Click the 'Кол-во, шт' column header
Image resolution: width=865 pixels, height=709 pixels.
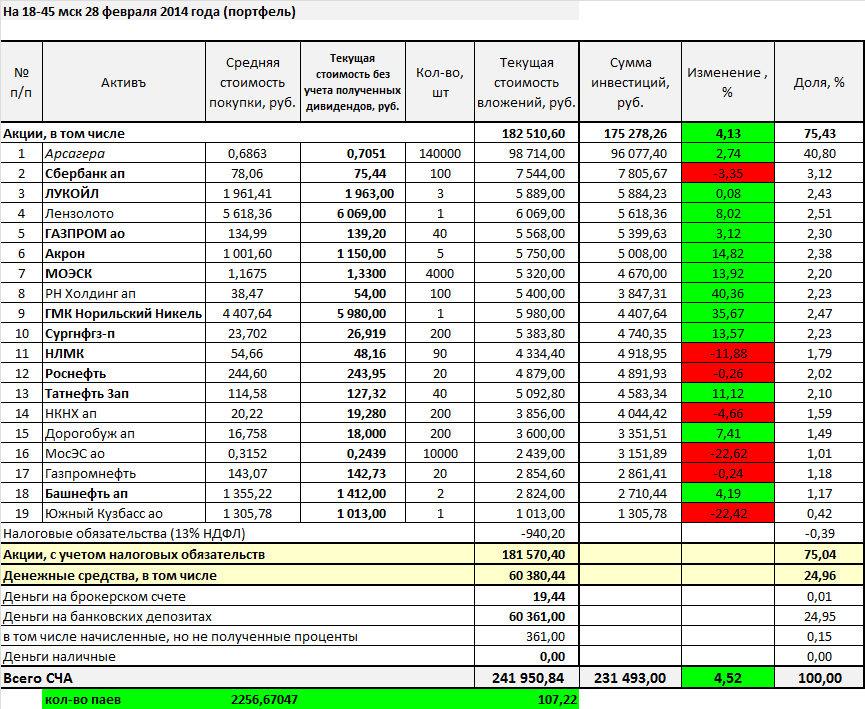439,82
